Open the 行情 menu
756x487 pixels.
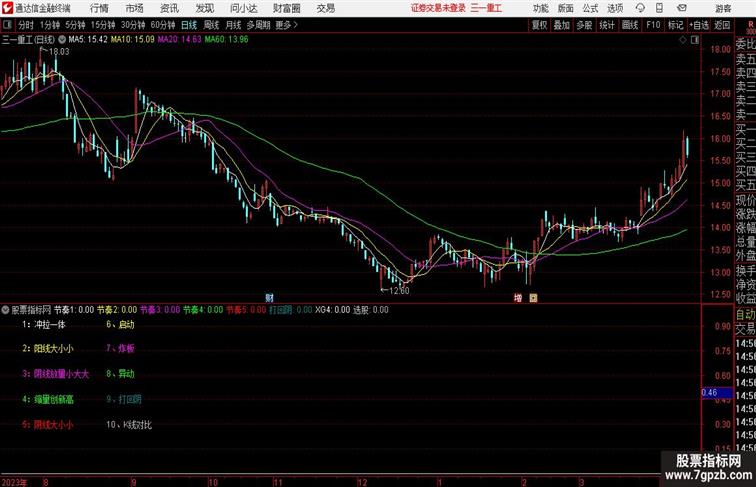tap(99, 8)
